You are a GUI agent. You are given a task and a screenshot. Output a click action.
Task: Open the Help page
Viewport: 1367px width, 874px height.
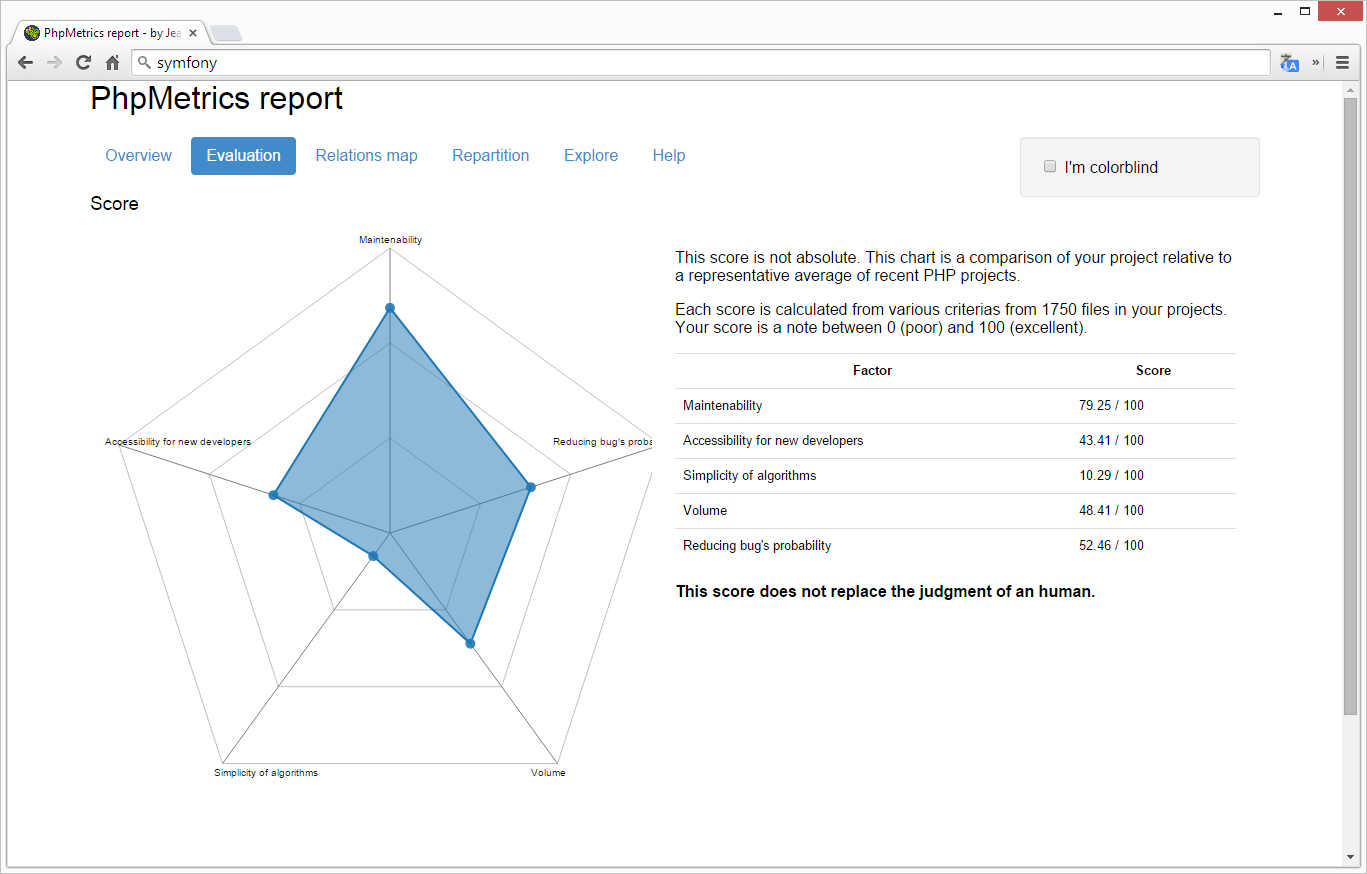click(669, 155)
